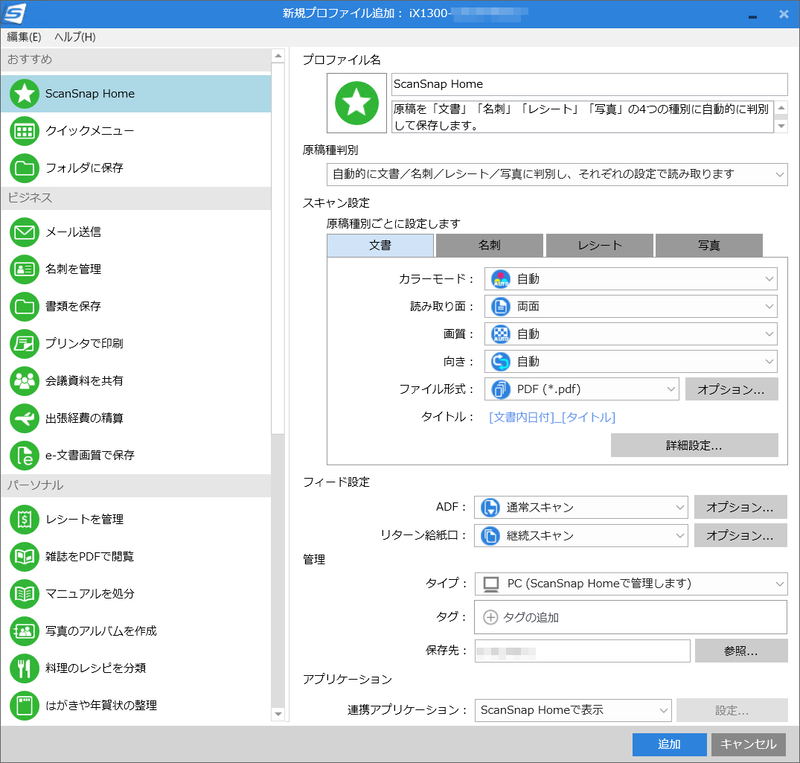Screen dimensions: 800x763
Task: Select the 名刺を管理 card icon
Action: click(24, 269)
